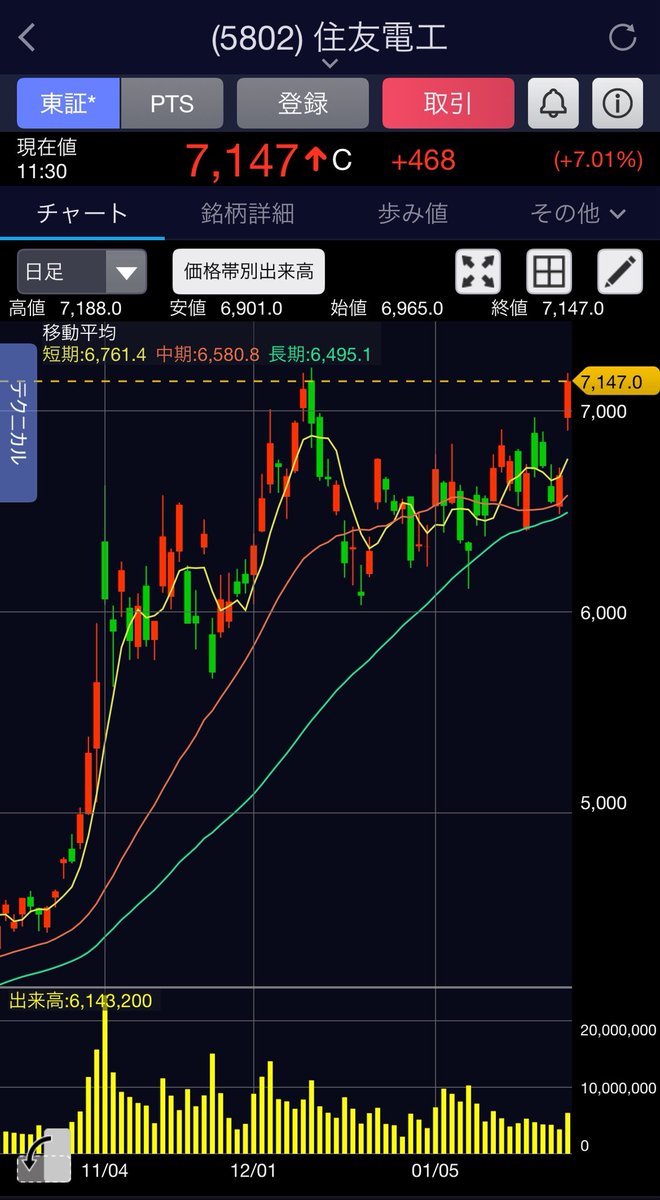
Task: Tap the 現在値 11:30 label
Action: (x=47, y=160)
